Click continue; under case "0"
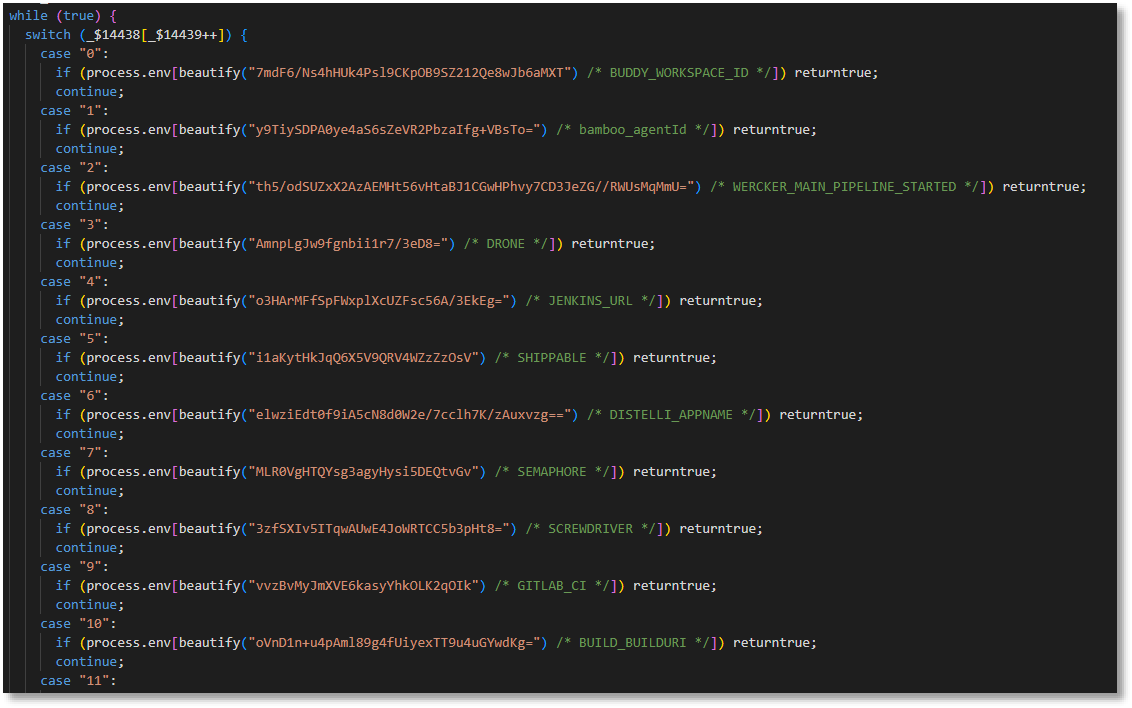The height and width of the screenshot is (708, 1132). click(90, 92)
